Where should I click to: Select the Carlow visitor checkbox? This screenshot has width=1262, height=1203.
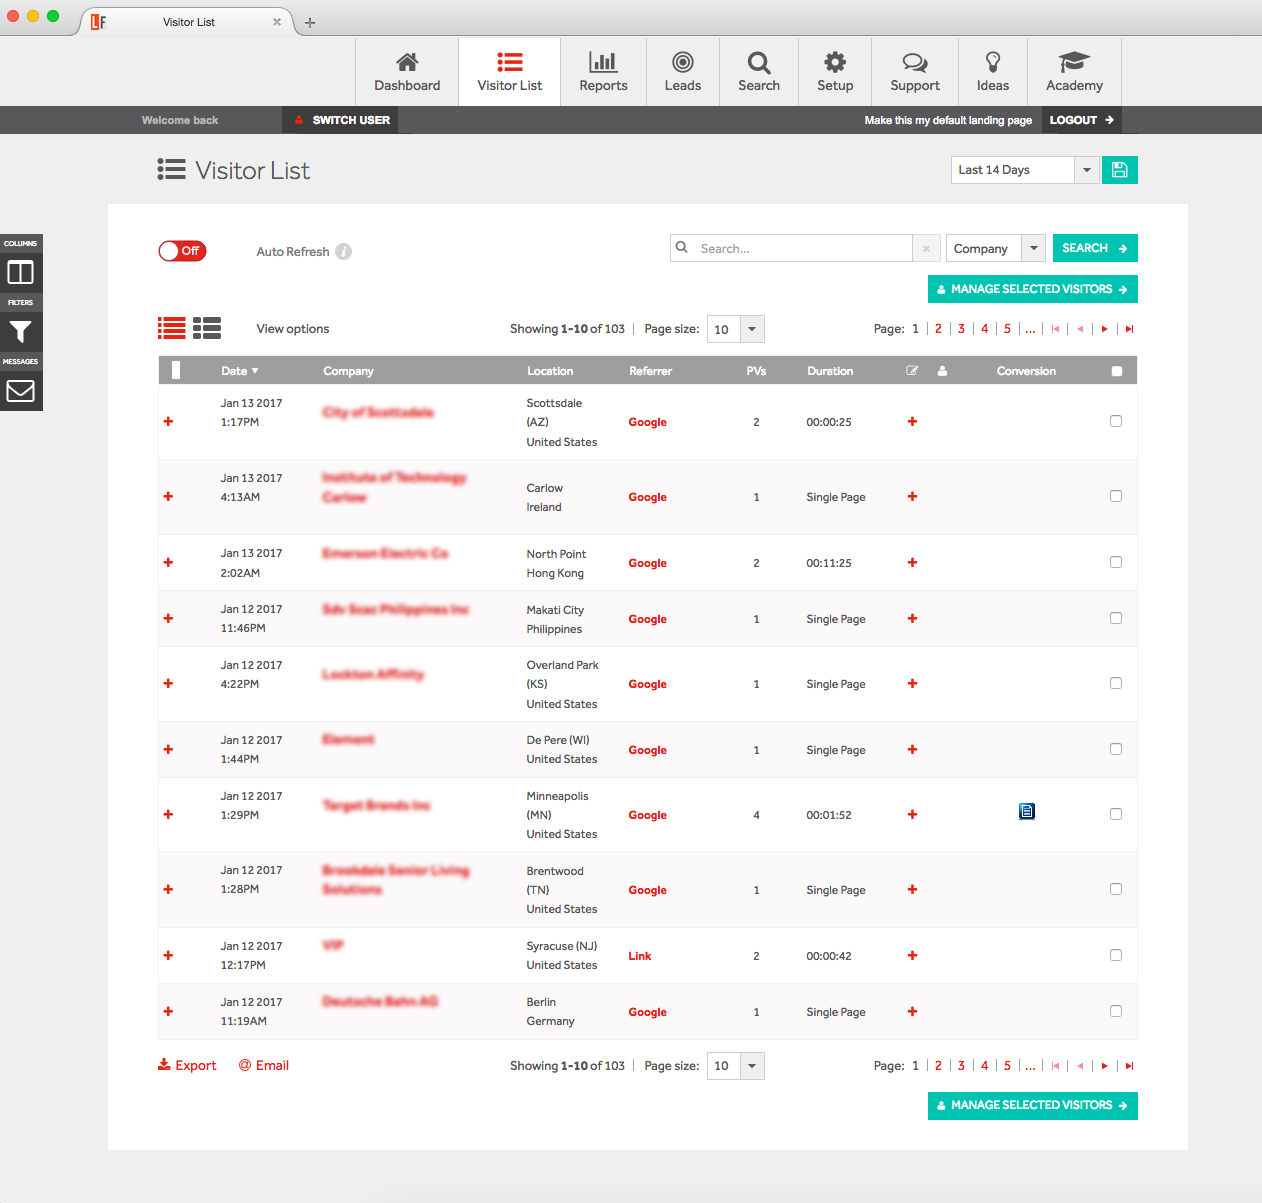tap(1116, 496)
